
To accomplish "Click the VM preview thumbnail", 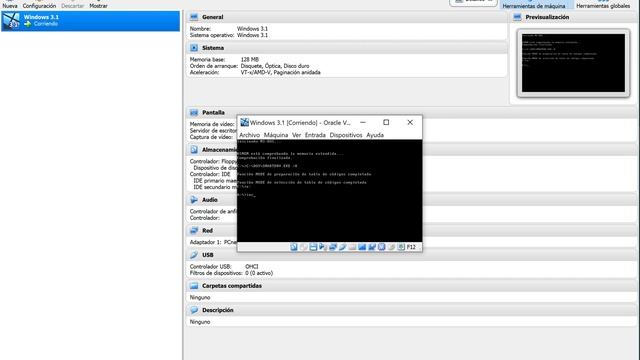I will pos(573,63).
